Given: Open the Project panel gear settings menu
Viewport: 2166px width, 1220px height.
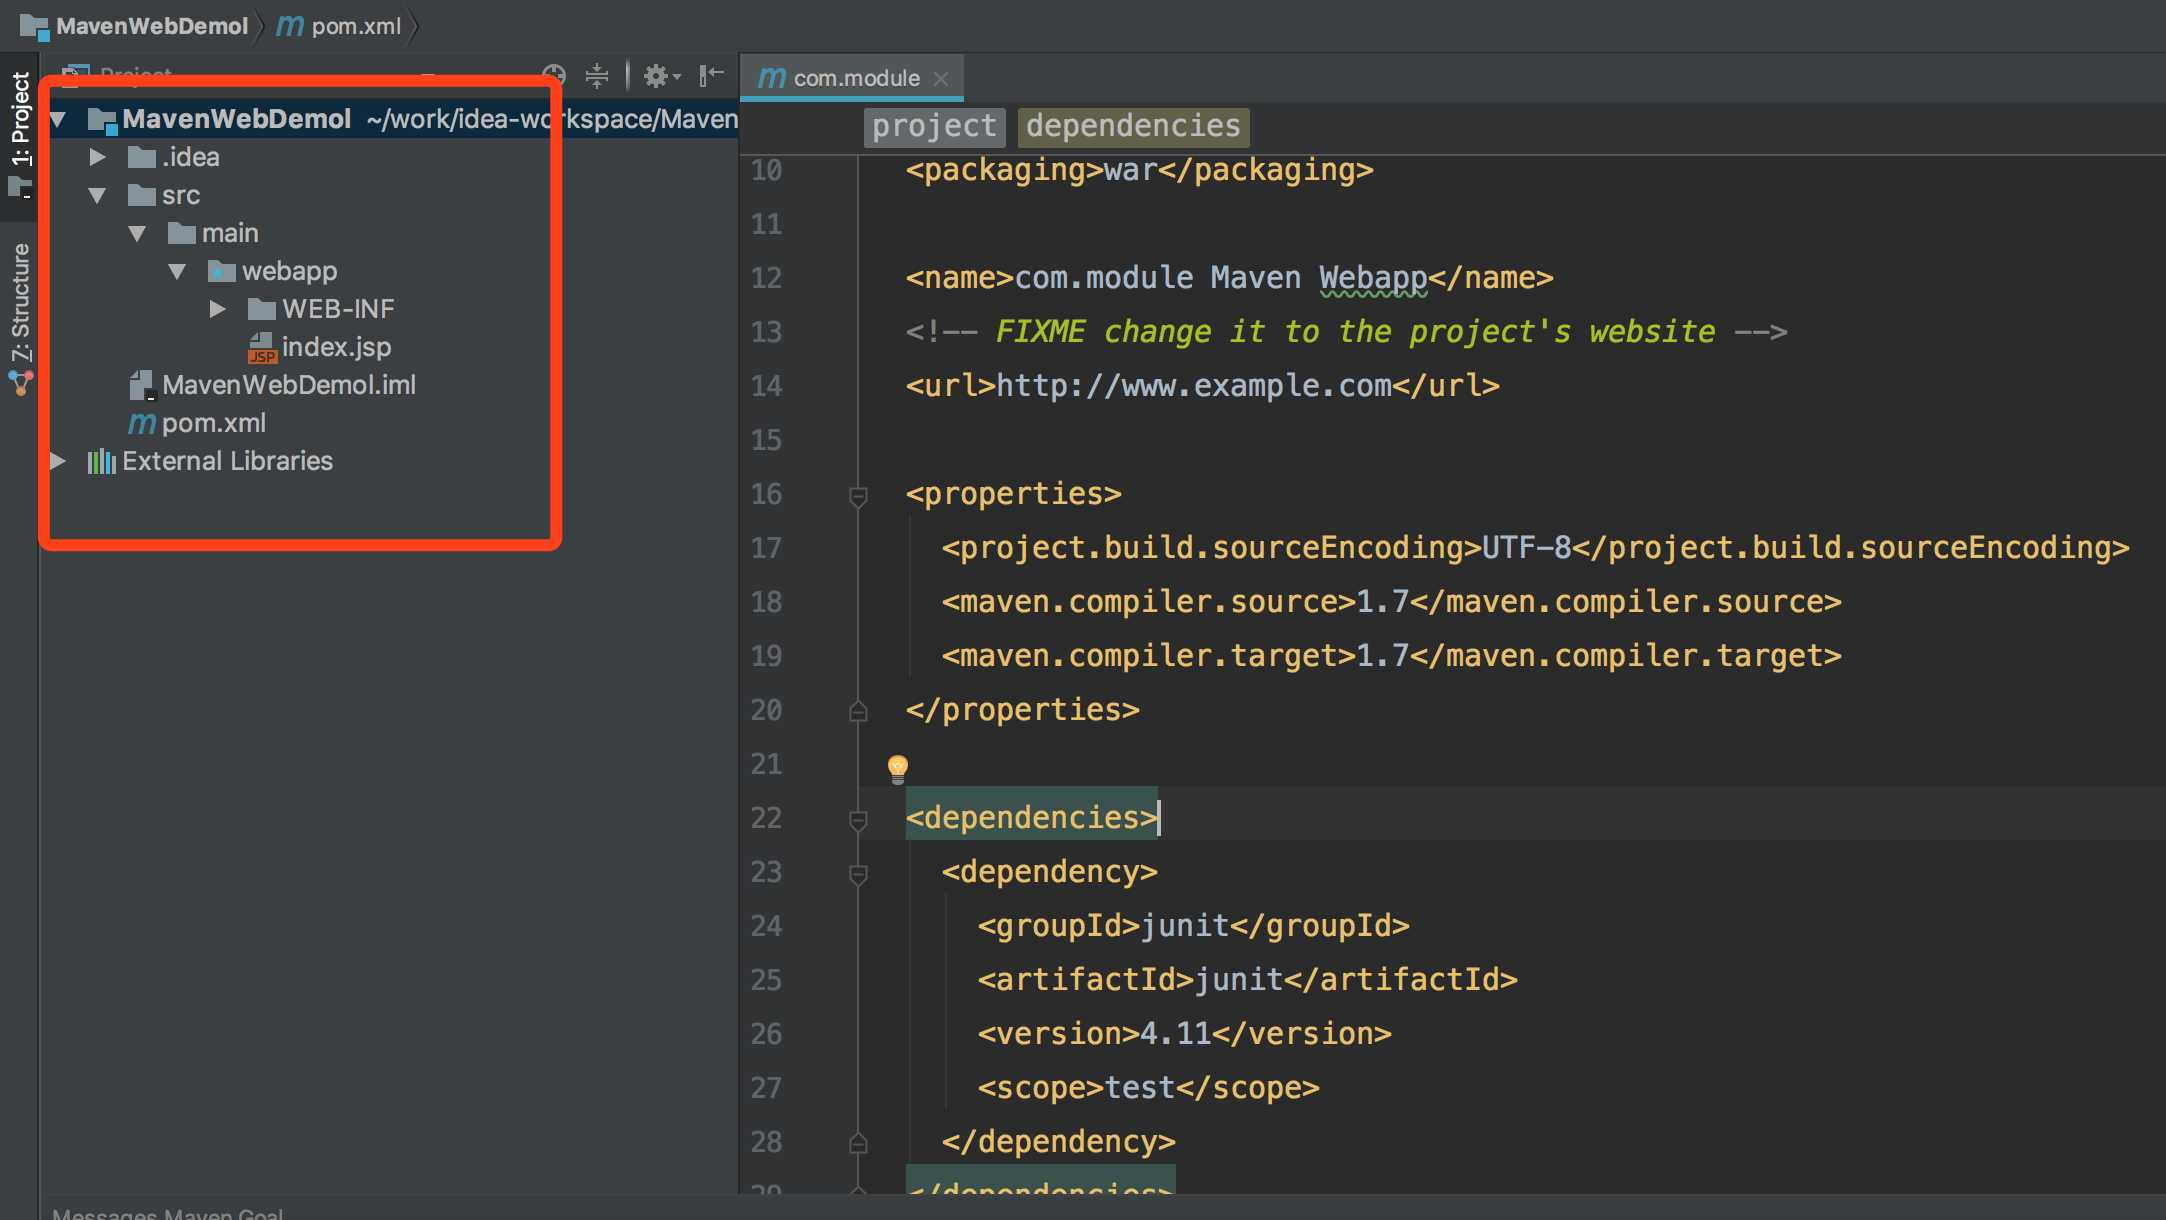Looking at the screenshot, I should tap(661, 75).
